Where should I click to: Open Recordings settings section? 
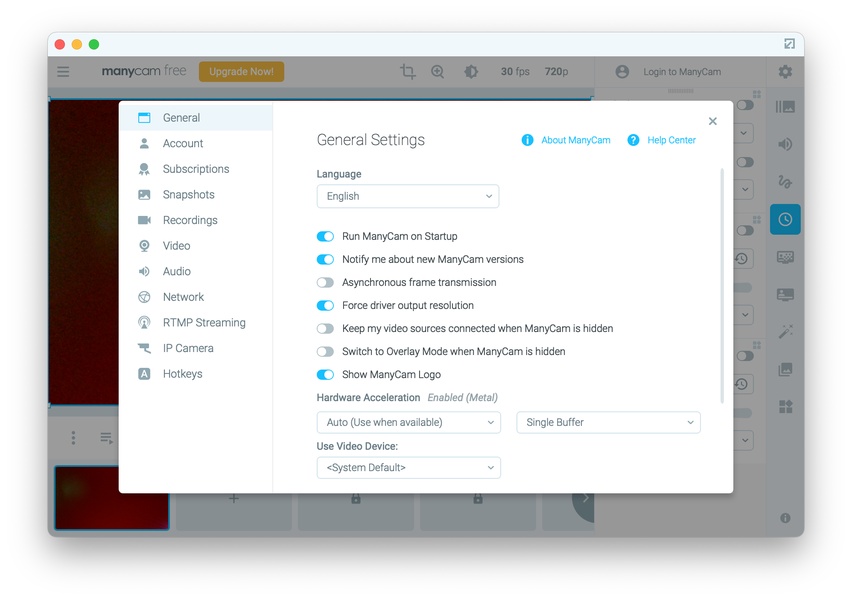[196, 220]
